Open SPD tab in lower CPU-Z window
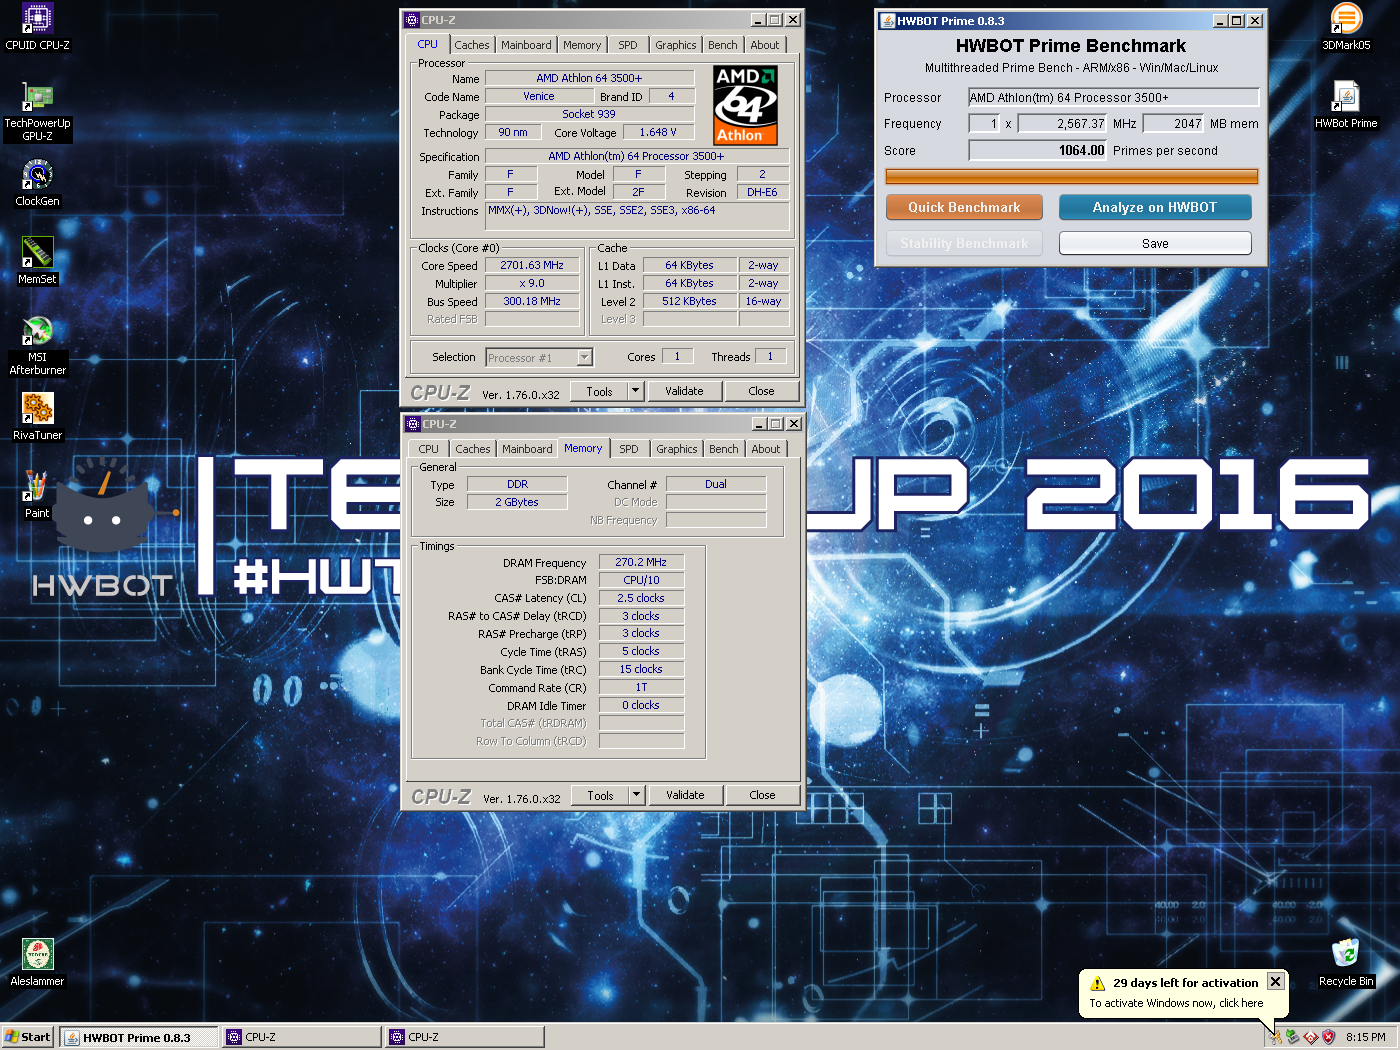Image resolution: width=1400 pixels, height=1050 pixels. pyautogui.click(x=629, y=449)
